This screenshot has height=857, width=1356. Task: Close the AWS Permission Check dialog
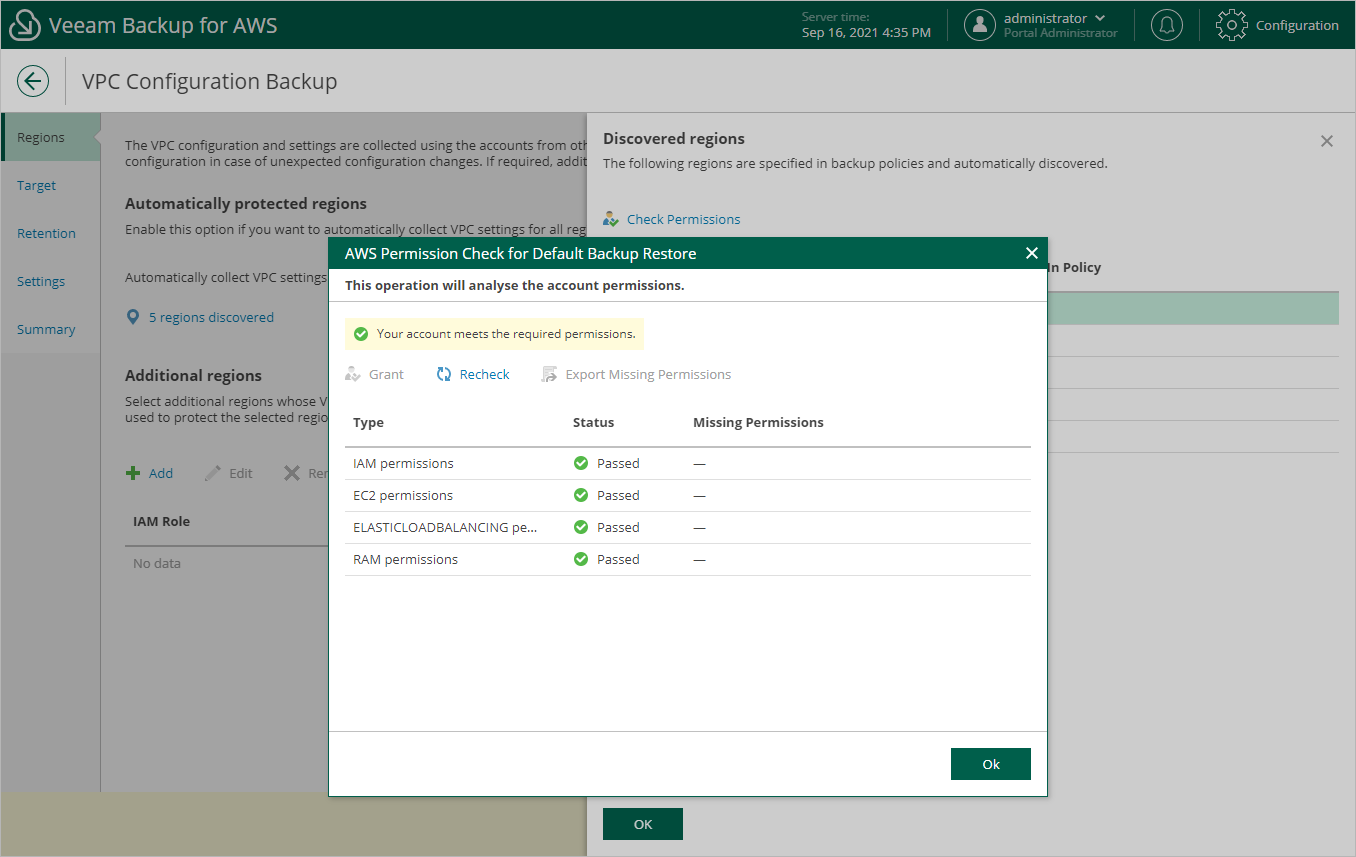(1031, 253)
